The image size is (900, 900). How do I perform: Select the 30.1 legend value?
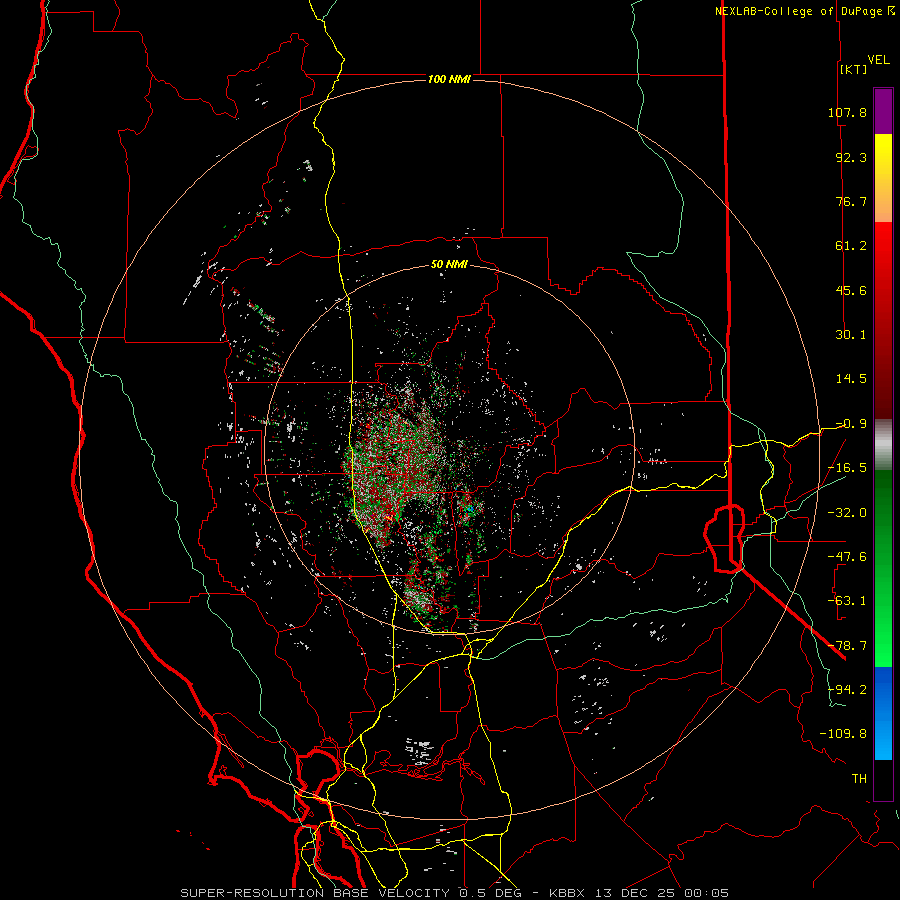[851, 335]
